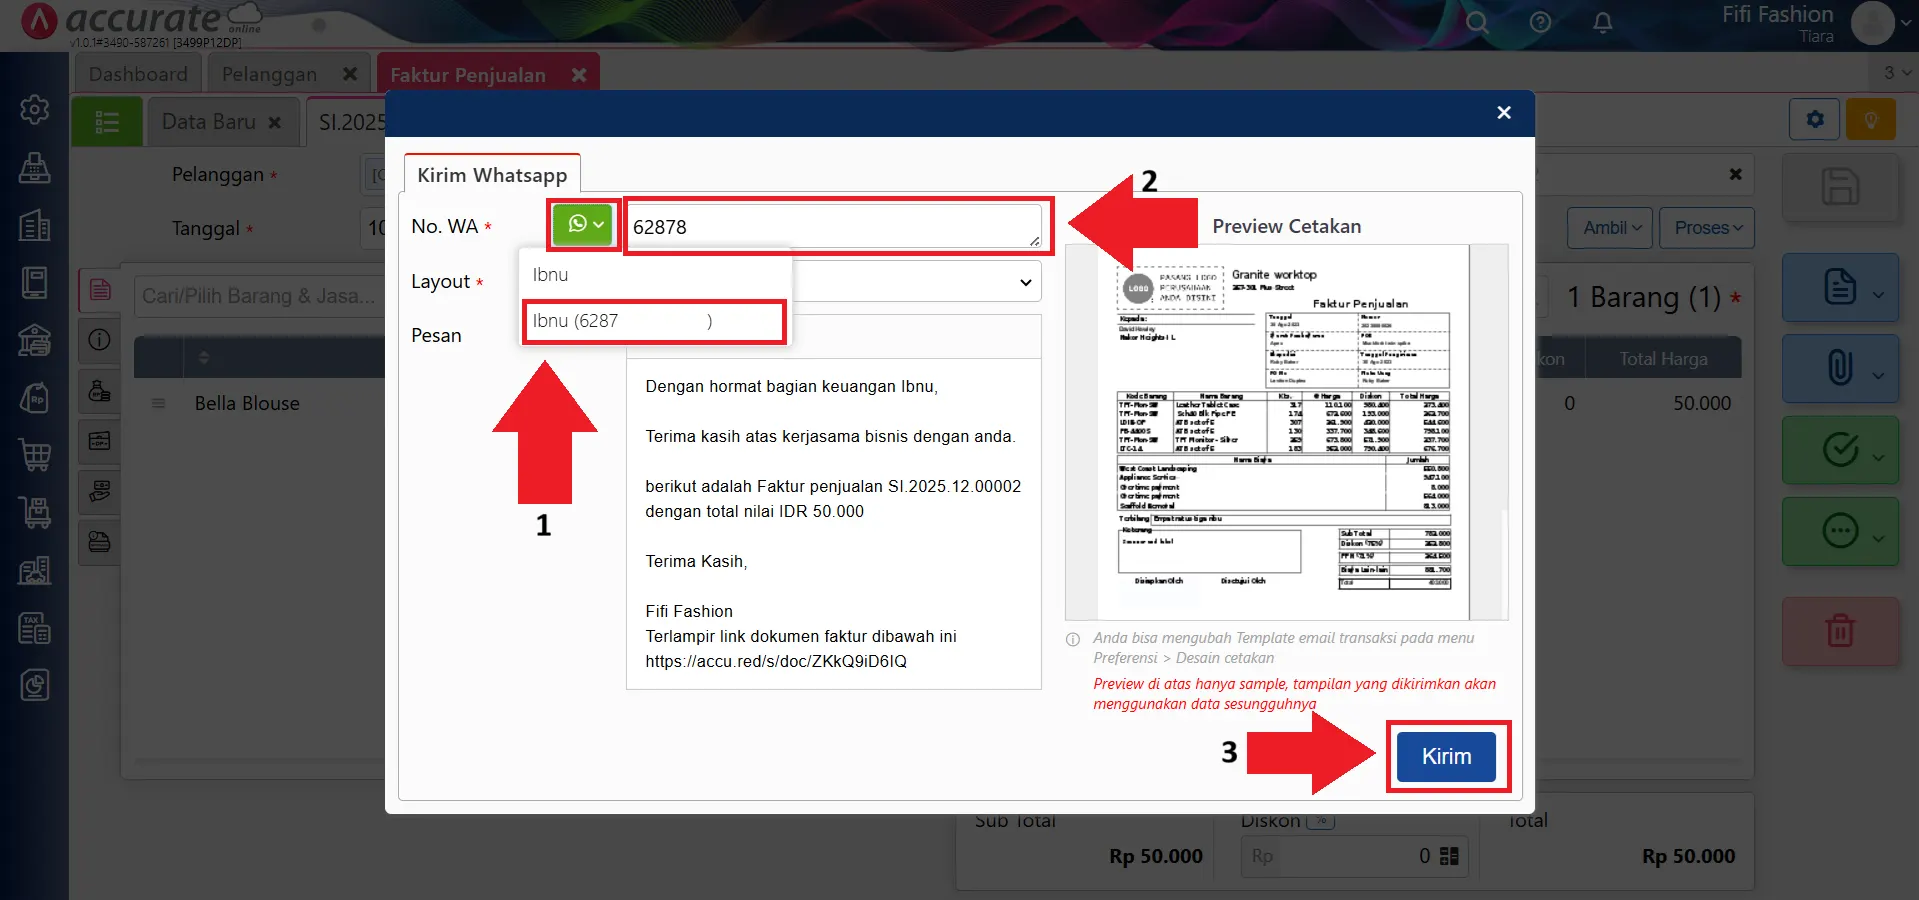
Task: Click the attachment paperclip icon on right panel
Action: (x=1840, y=368)
